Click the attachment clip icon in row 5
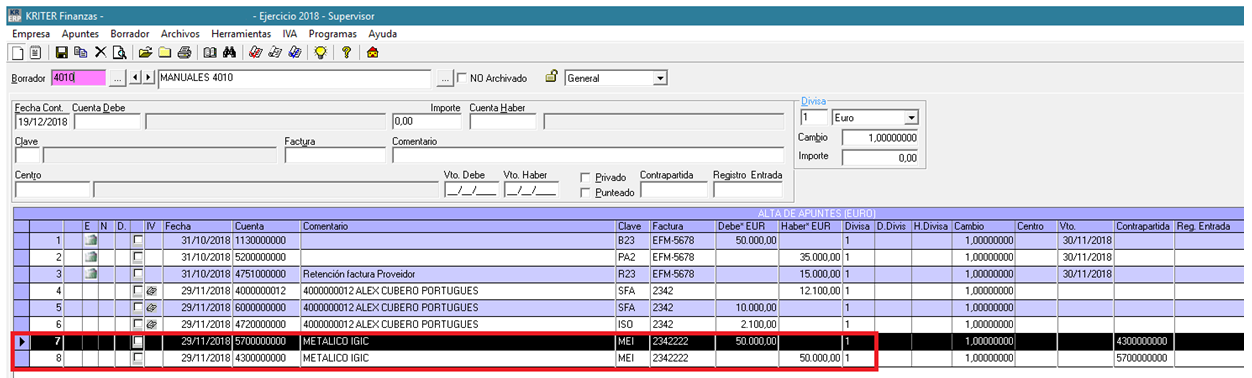Screen dimensions: 1252x378 152,307
